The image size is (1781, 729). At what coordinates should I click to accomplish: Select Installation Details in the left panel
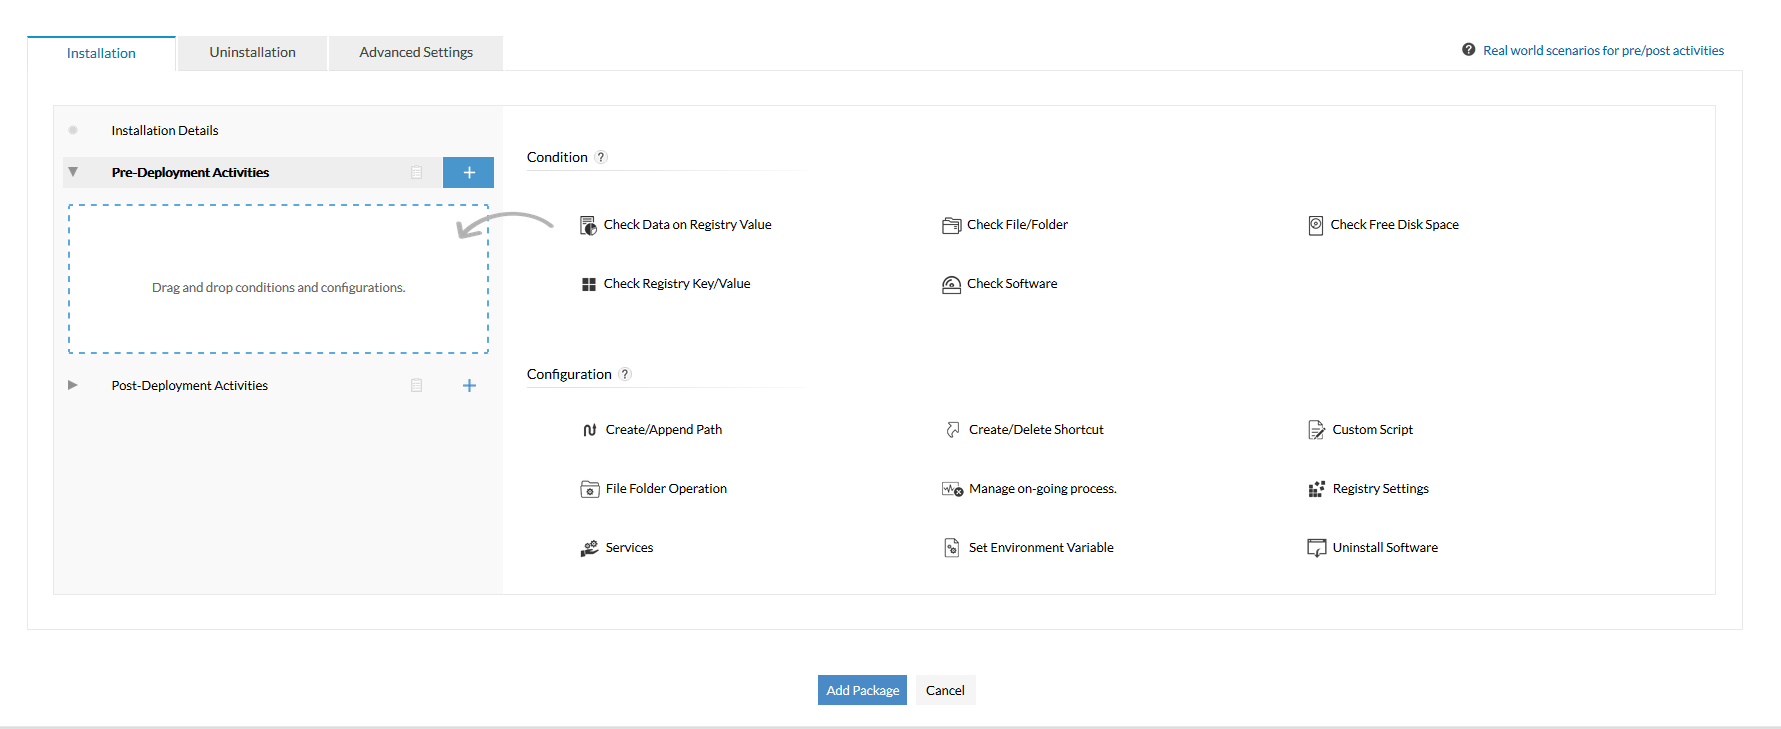[165, 130]
